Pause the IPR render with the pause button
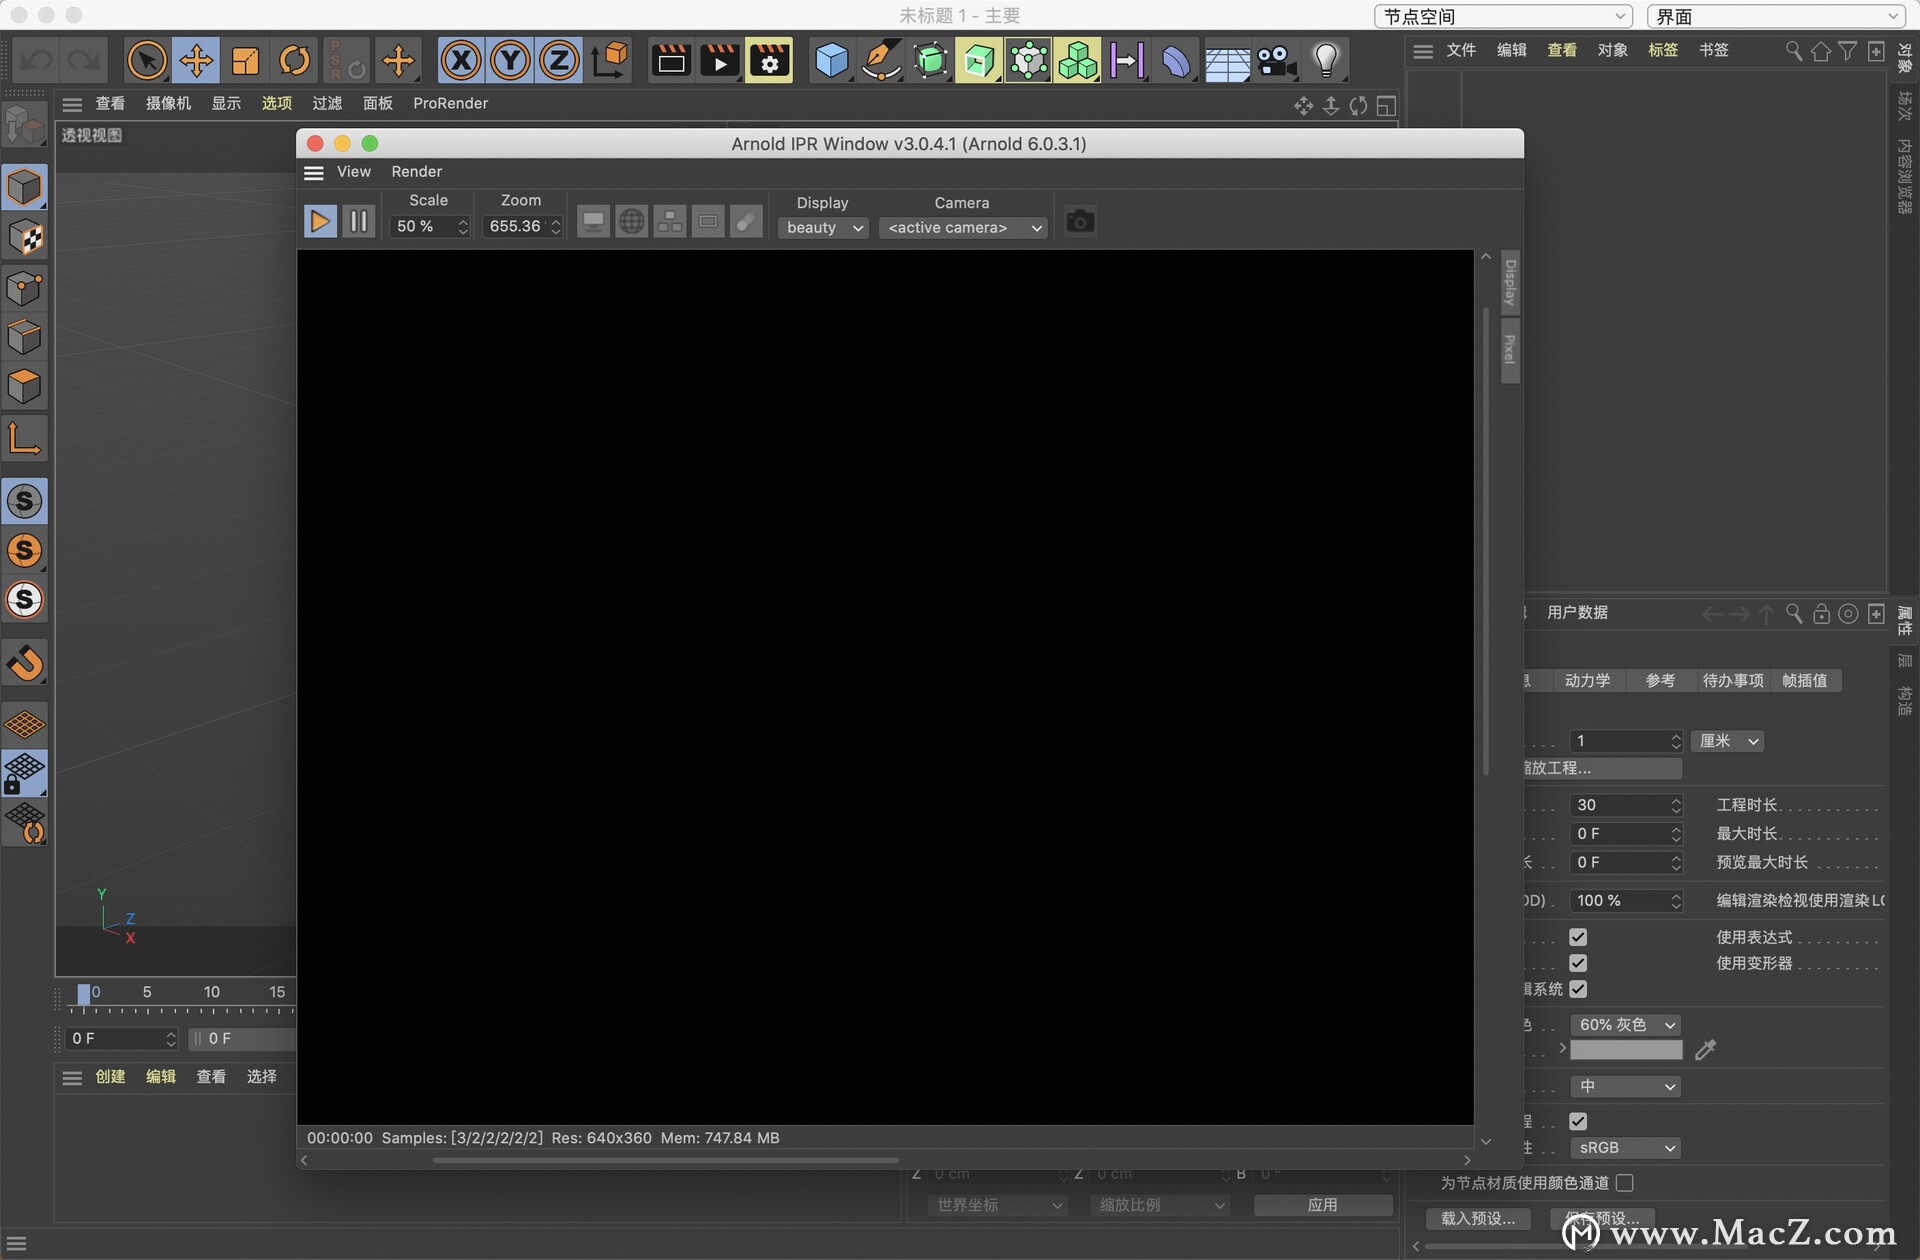 click(x=357, y=220)
